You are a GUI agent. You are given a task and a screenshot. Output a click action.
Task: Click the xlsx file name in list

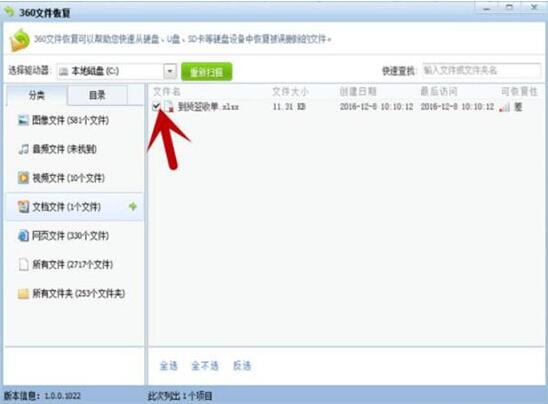pyautogui.click(x=208, y=106)
